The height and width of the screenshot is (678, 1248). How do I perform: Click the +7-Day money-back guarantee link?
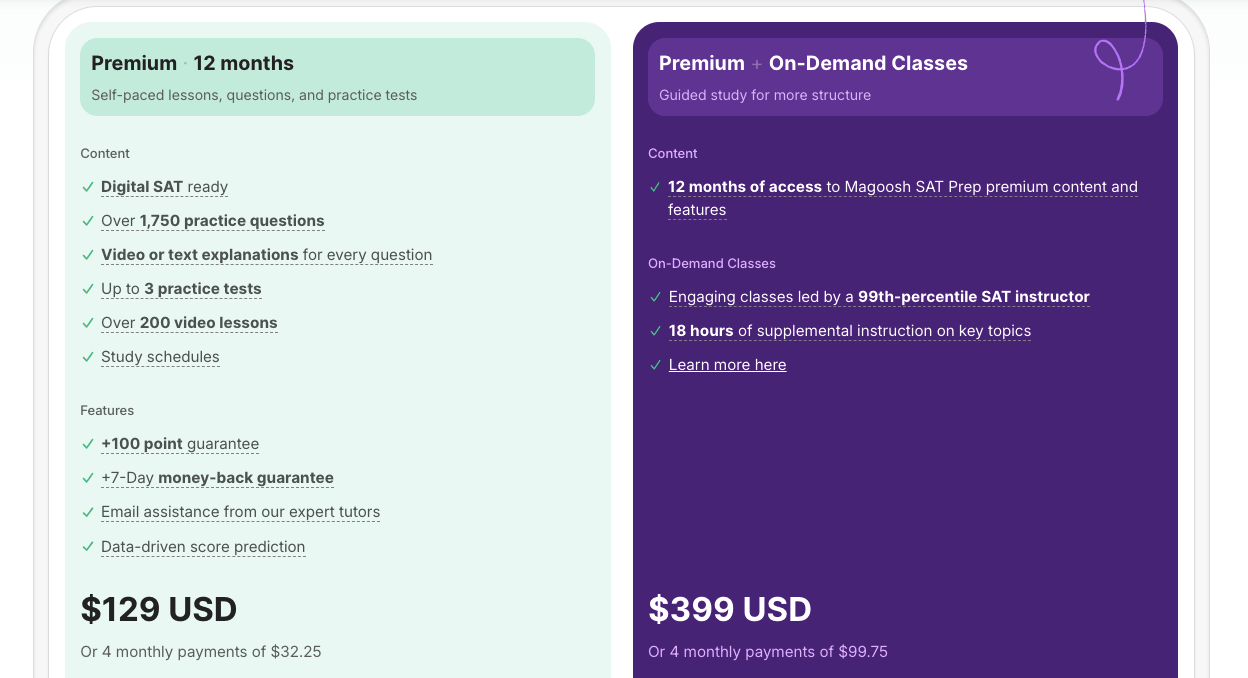tap(217, 478)
